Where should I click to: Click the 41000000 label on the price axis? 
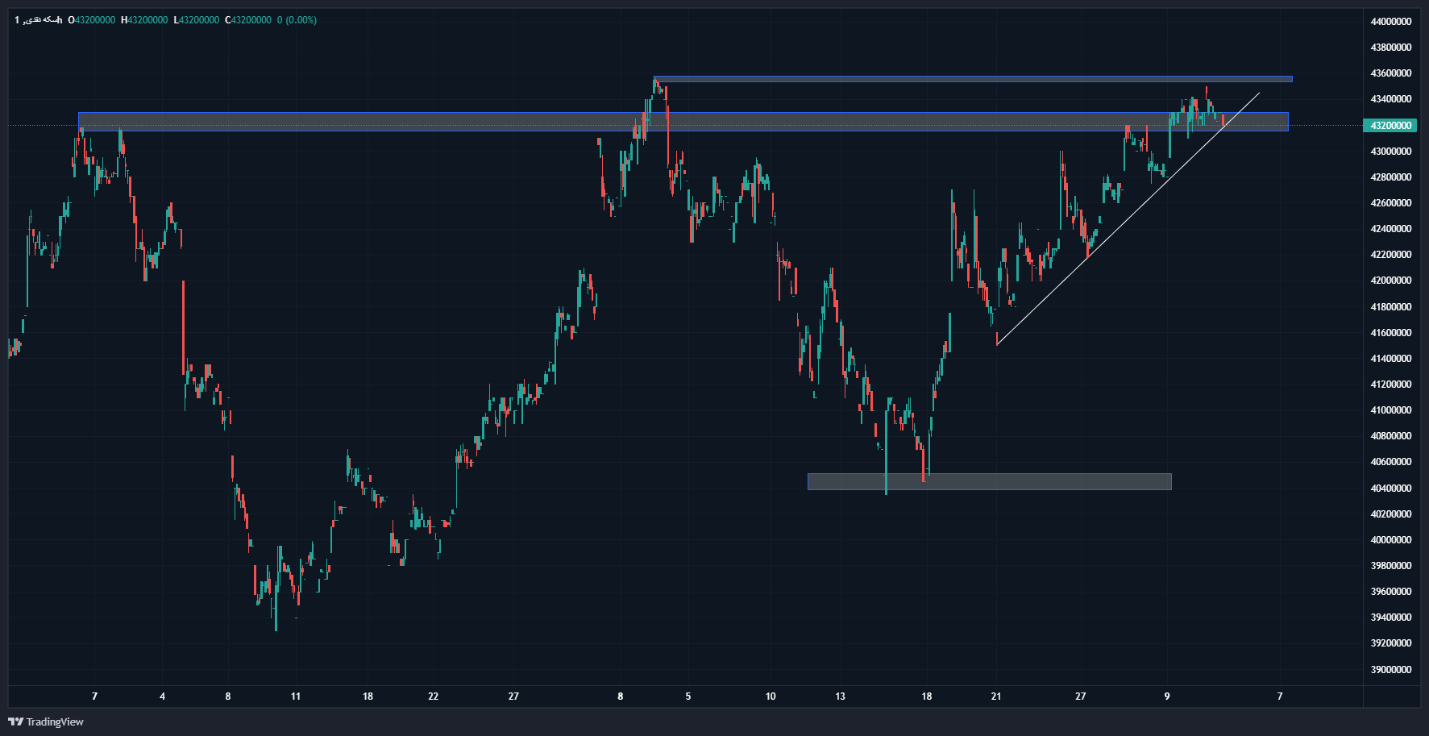(1391, 410)
